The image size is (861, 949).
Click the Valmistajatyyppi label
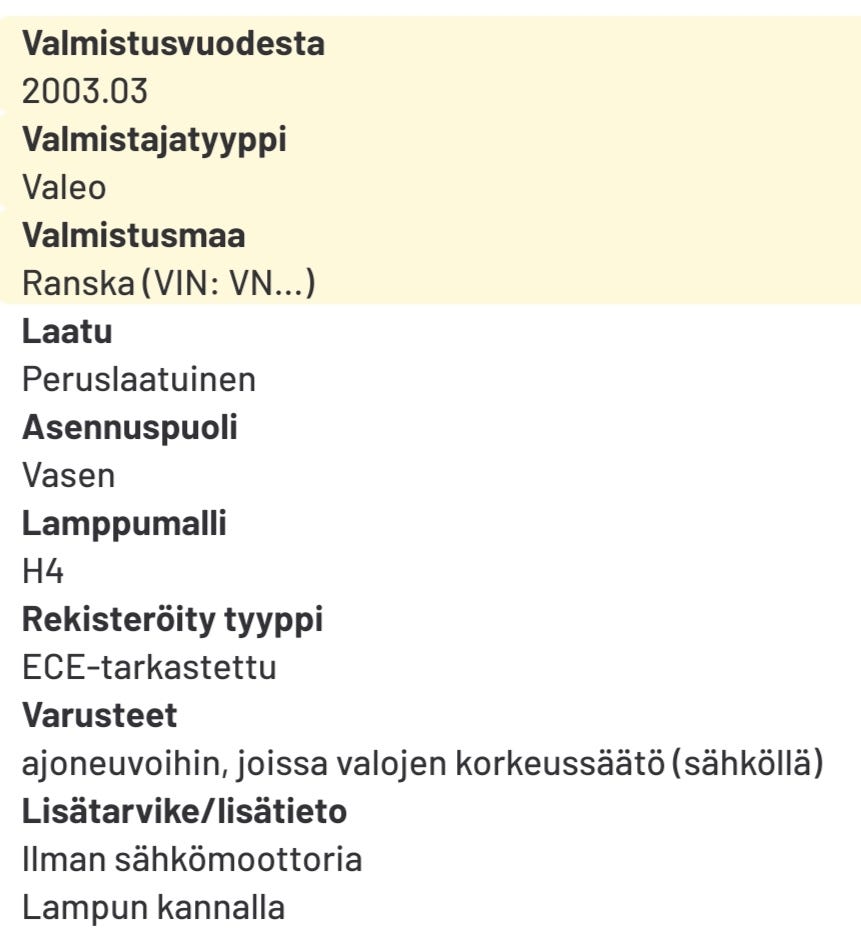pos(154,140)
